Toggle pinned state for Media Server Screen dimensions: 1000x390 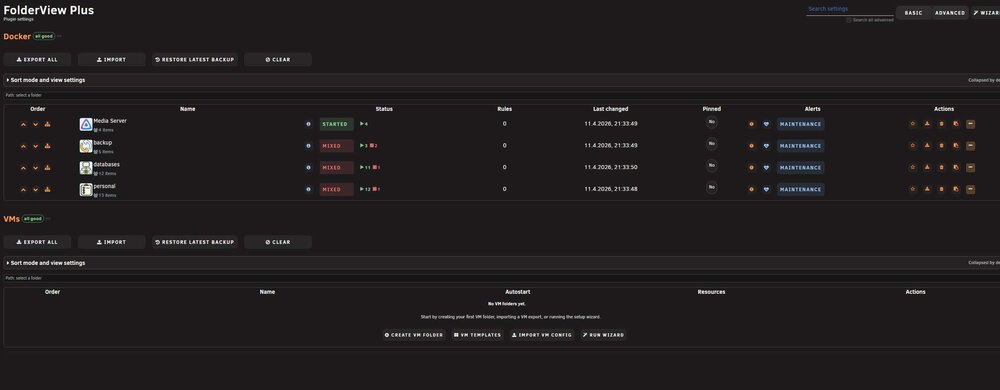pos(712,122)
